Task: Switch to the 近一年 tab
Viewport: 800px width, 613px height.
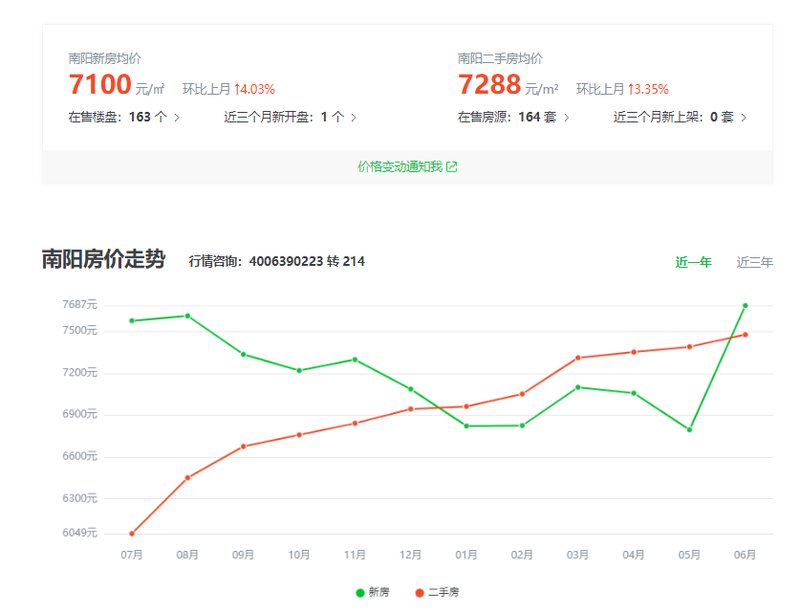Action: pos(693,262)
